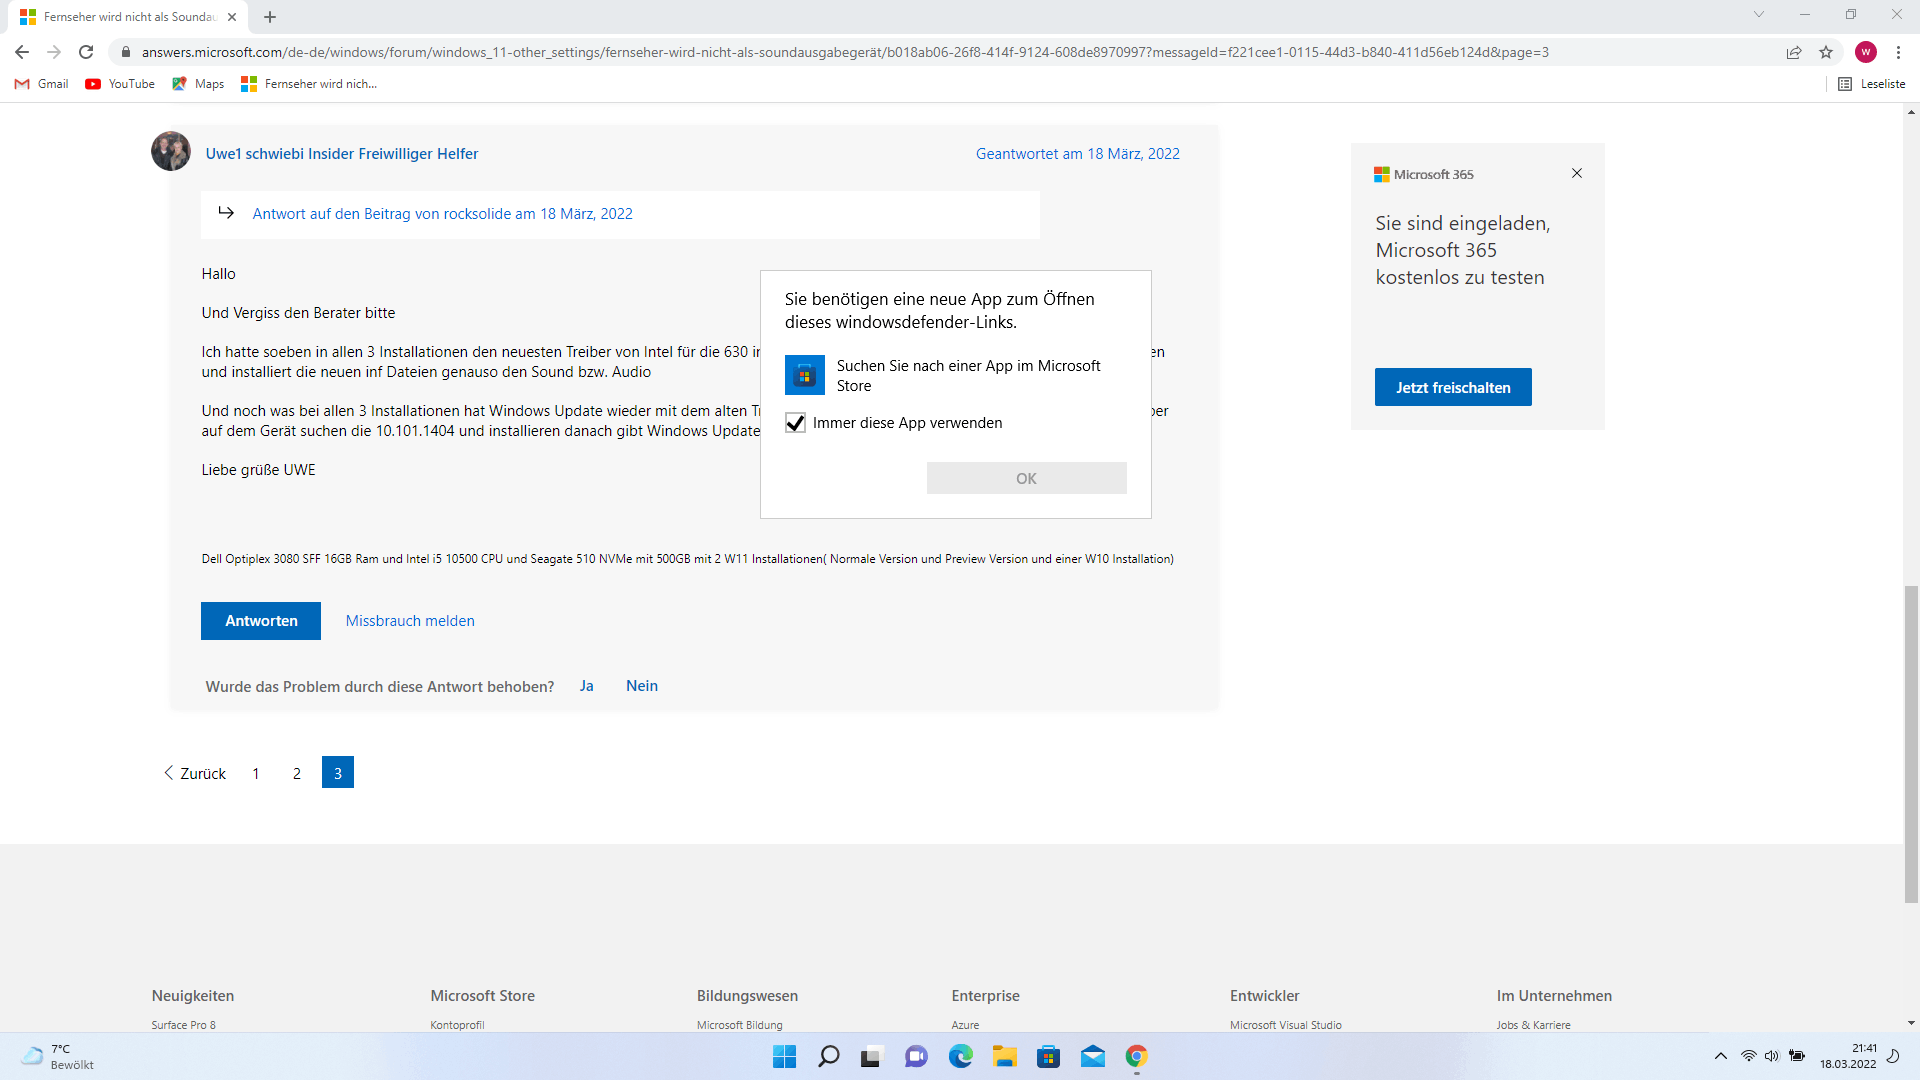The height and width of the screenshot is (1080, 1920).
Task: Click 'Geantwortet am 18 März, 2022' link
Action: coord(1078,153)
